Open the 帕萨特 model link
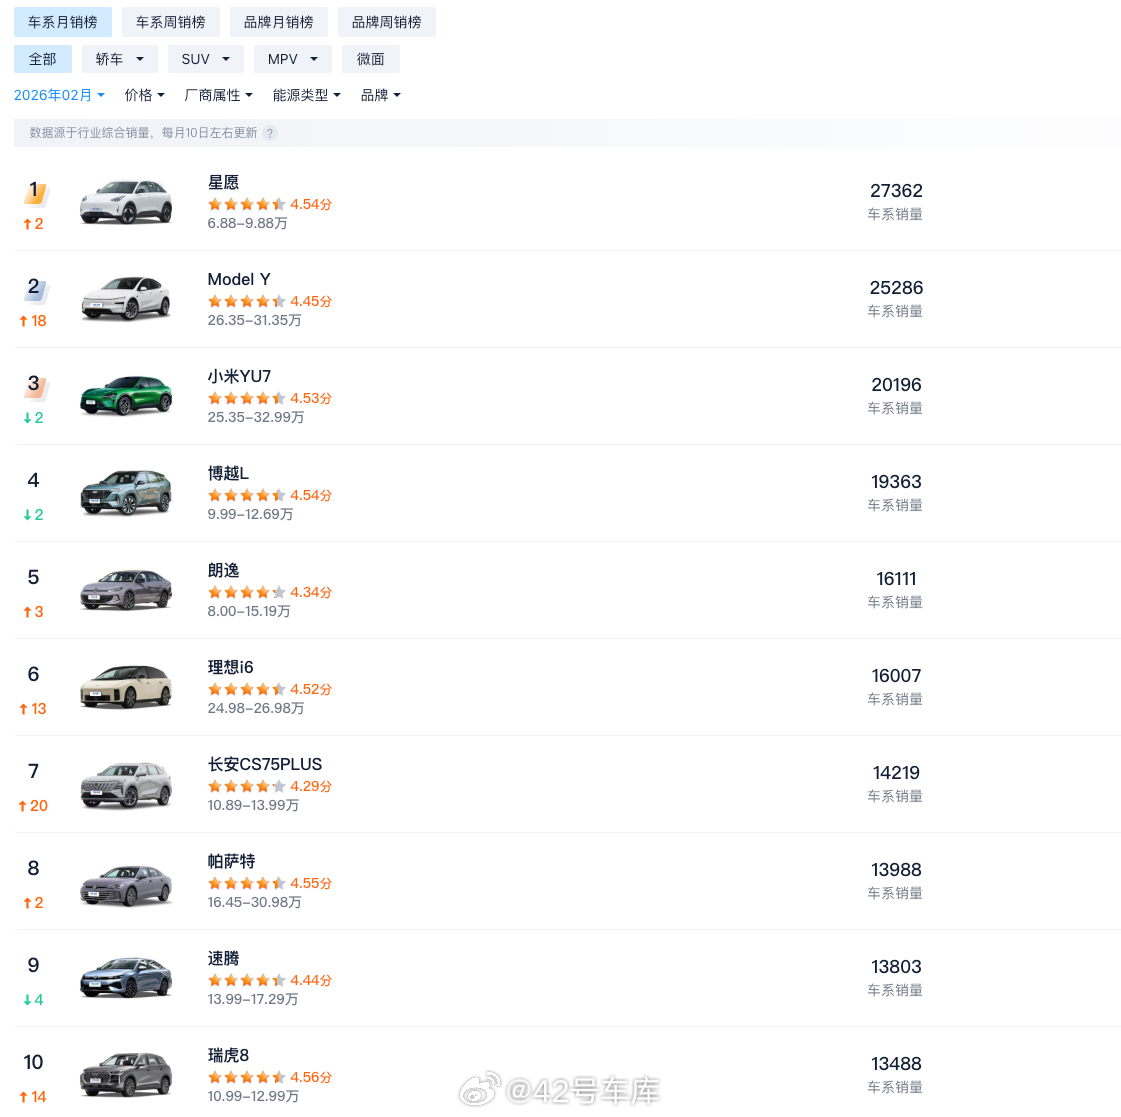 [231, 861]
